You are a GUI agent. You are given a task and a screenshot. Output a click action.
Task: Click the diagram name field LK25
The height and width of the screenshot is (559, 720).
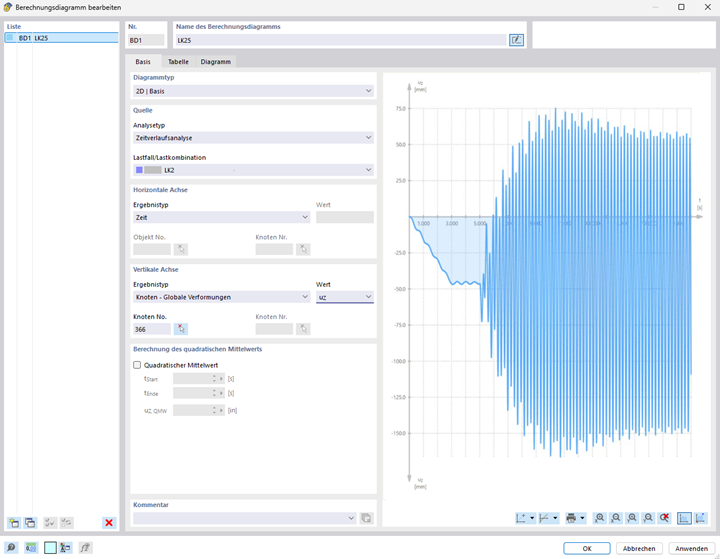click(341, 40)
